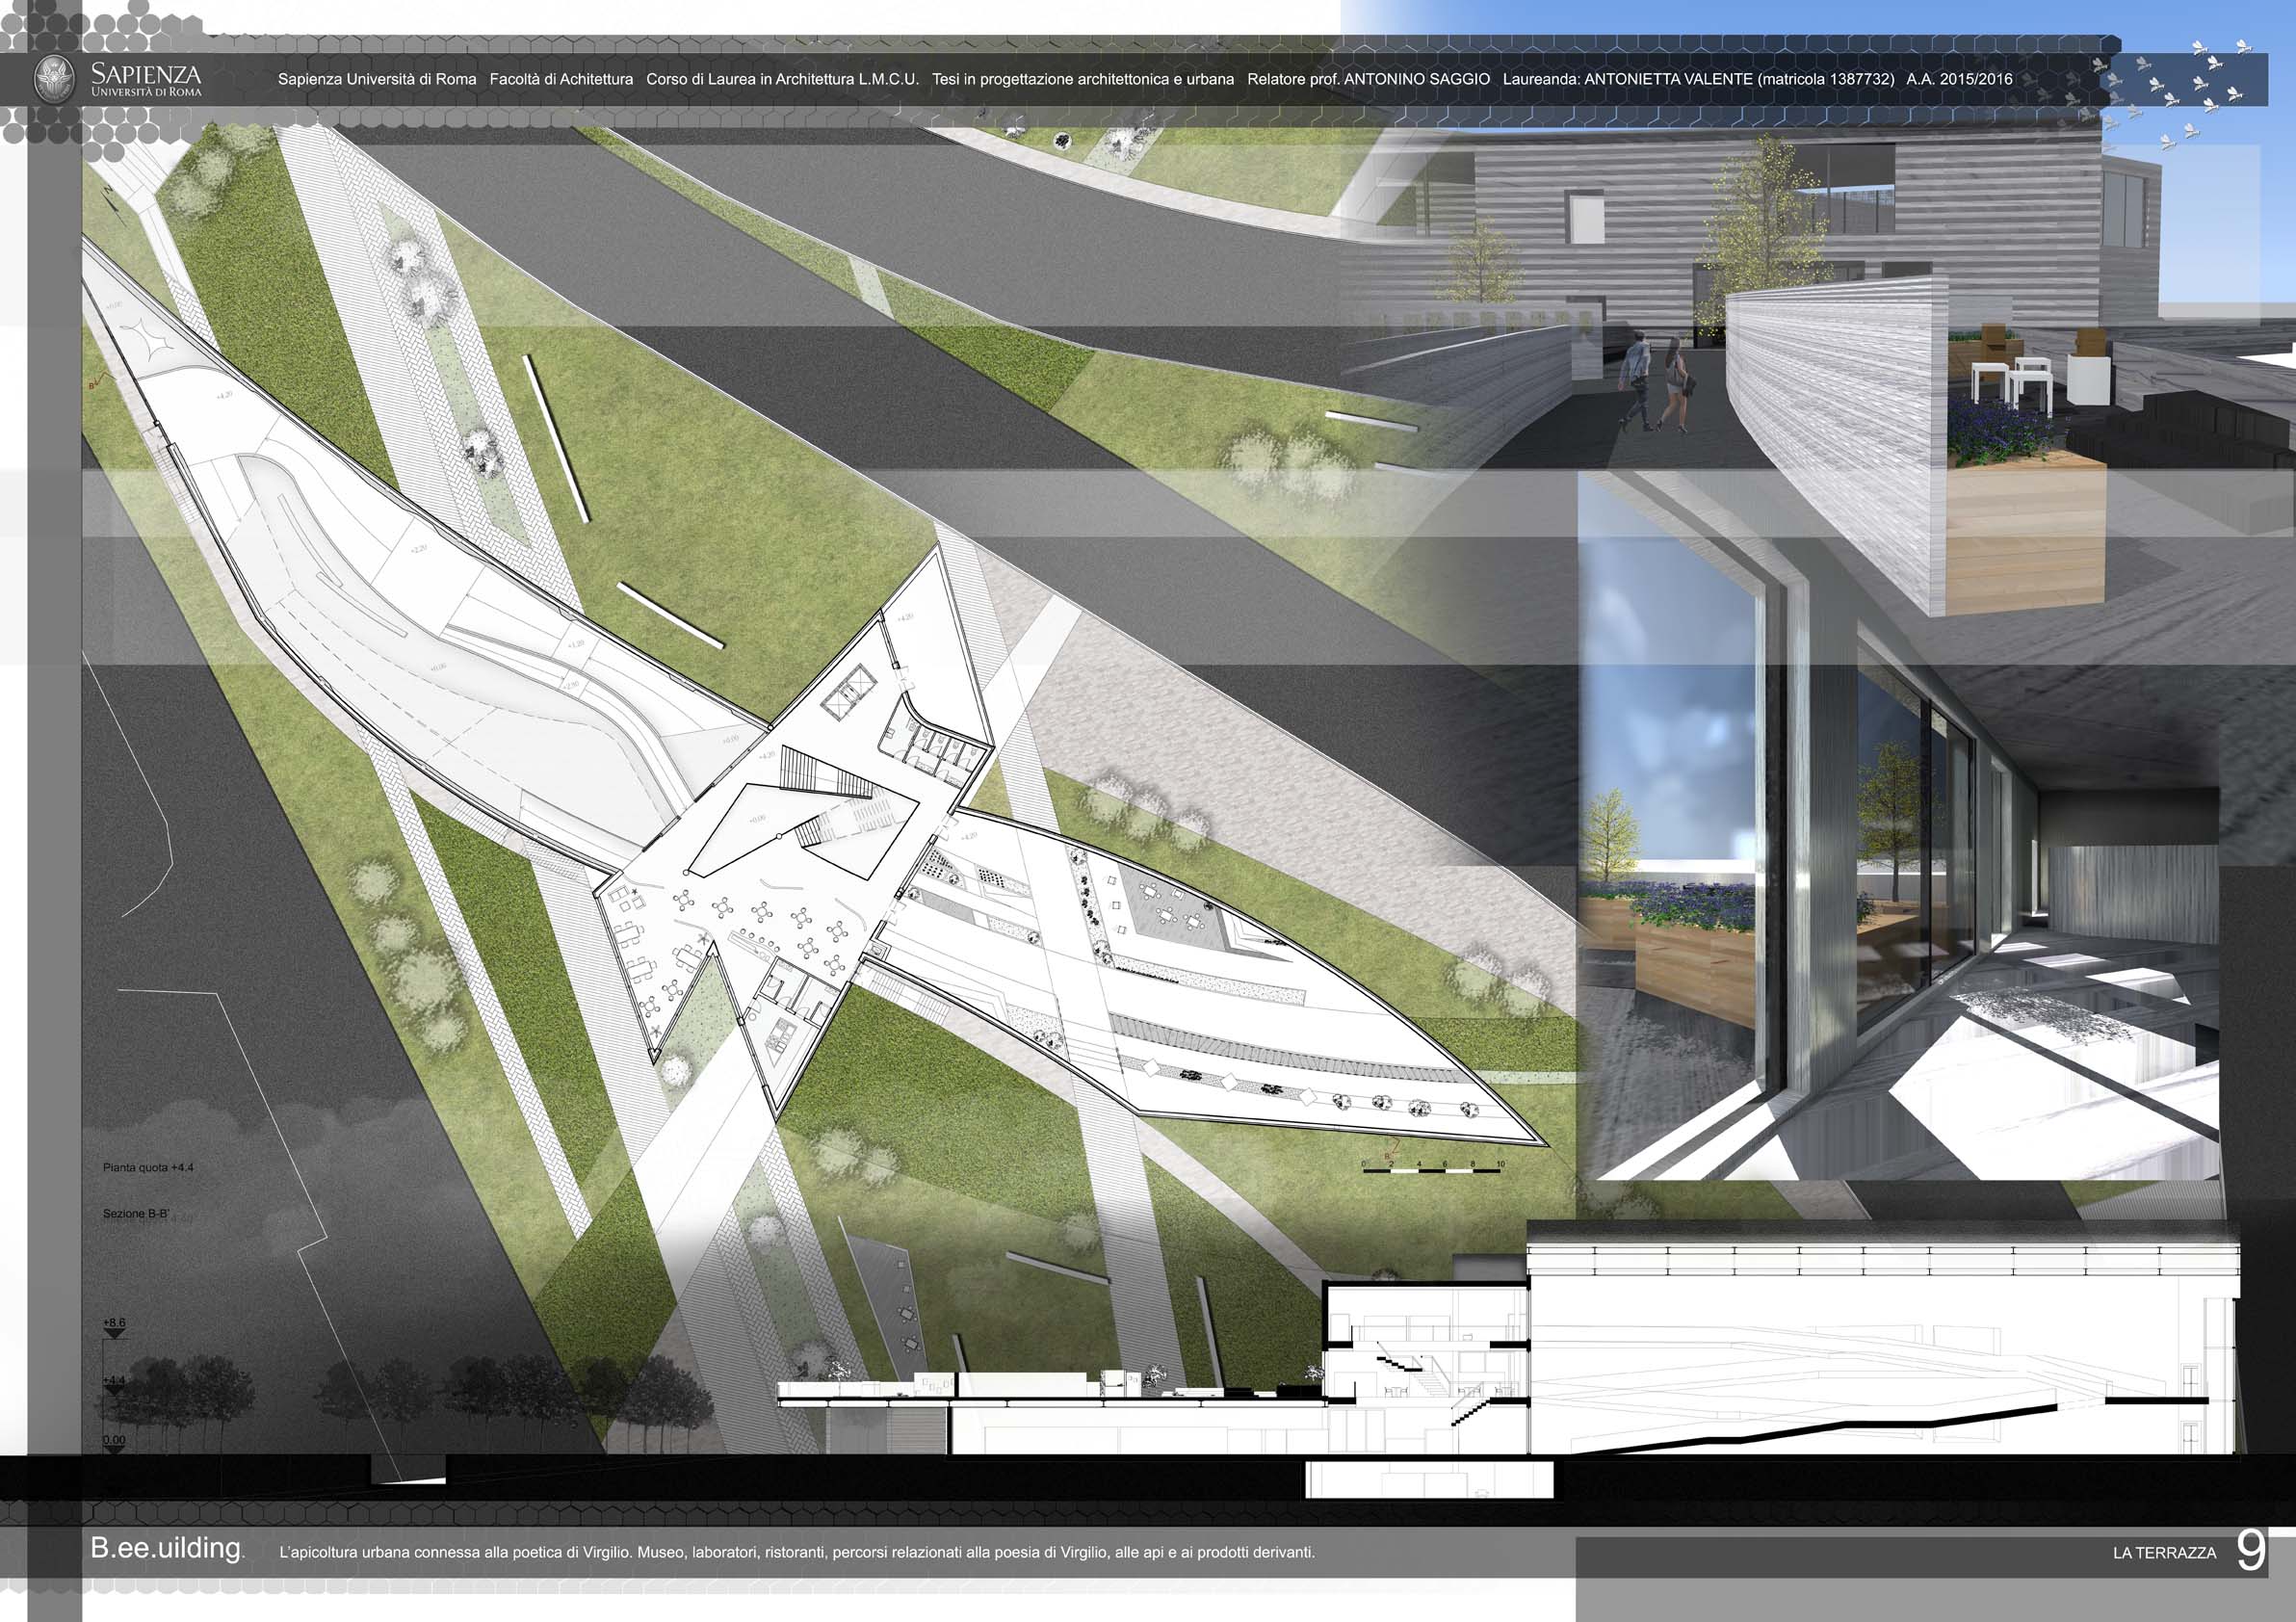
Task: Click the Sezione B-B' label
Action: (x=135, y=1214)
